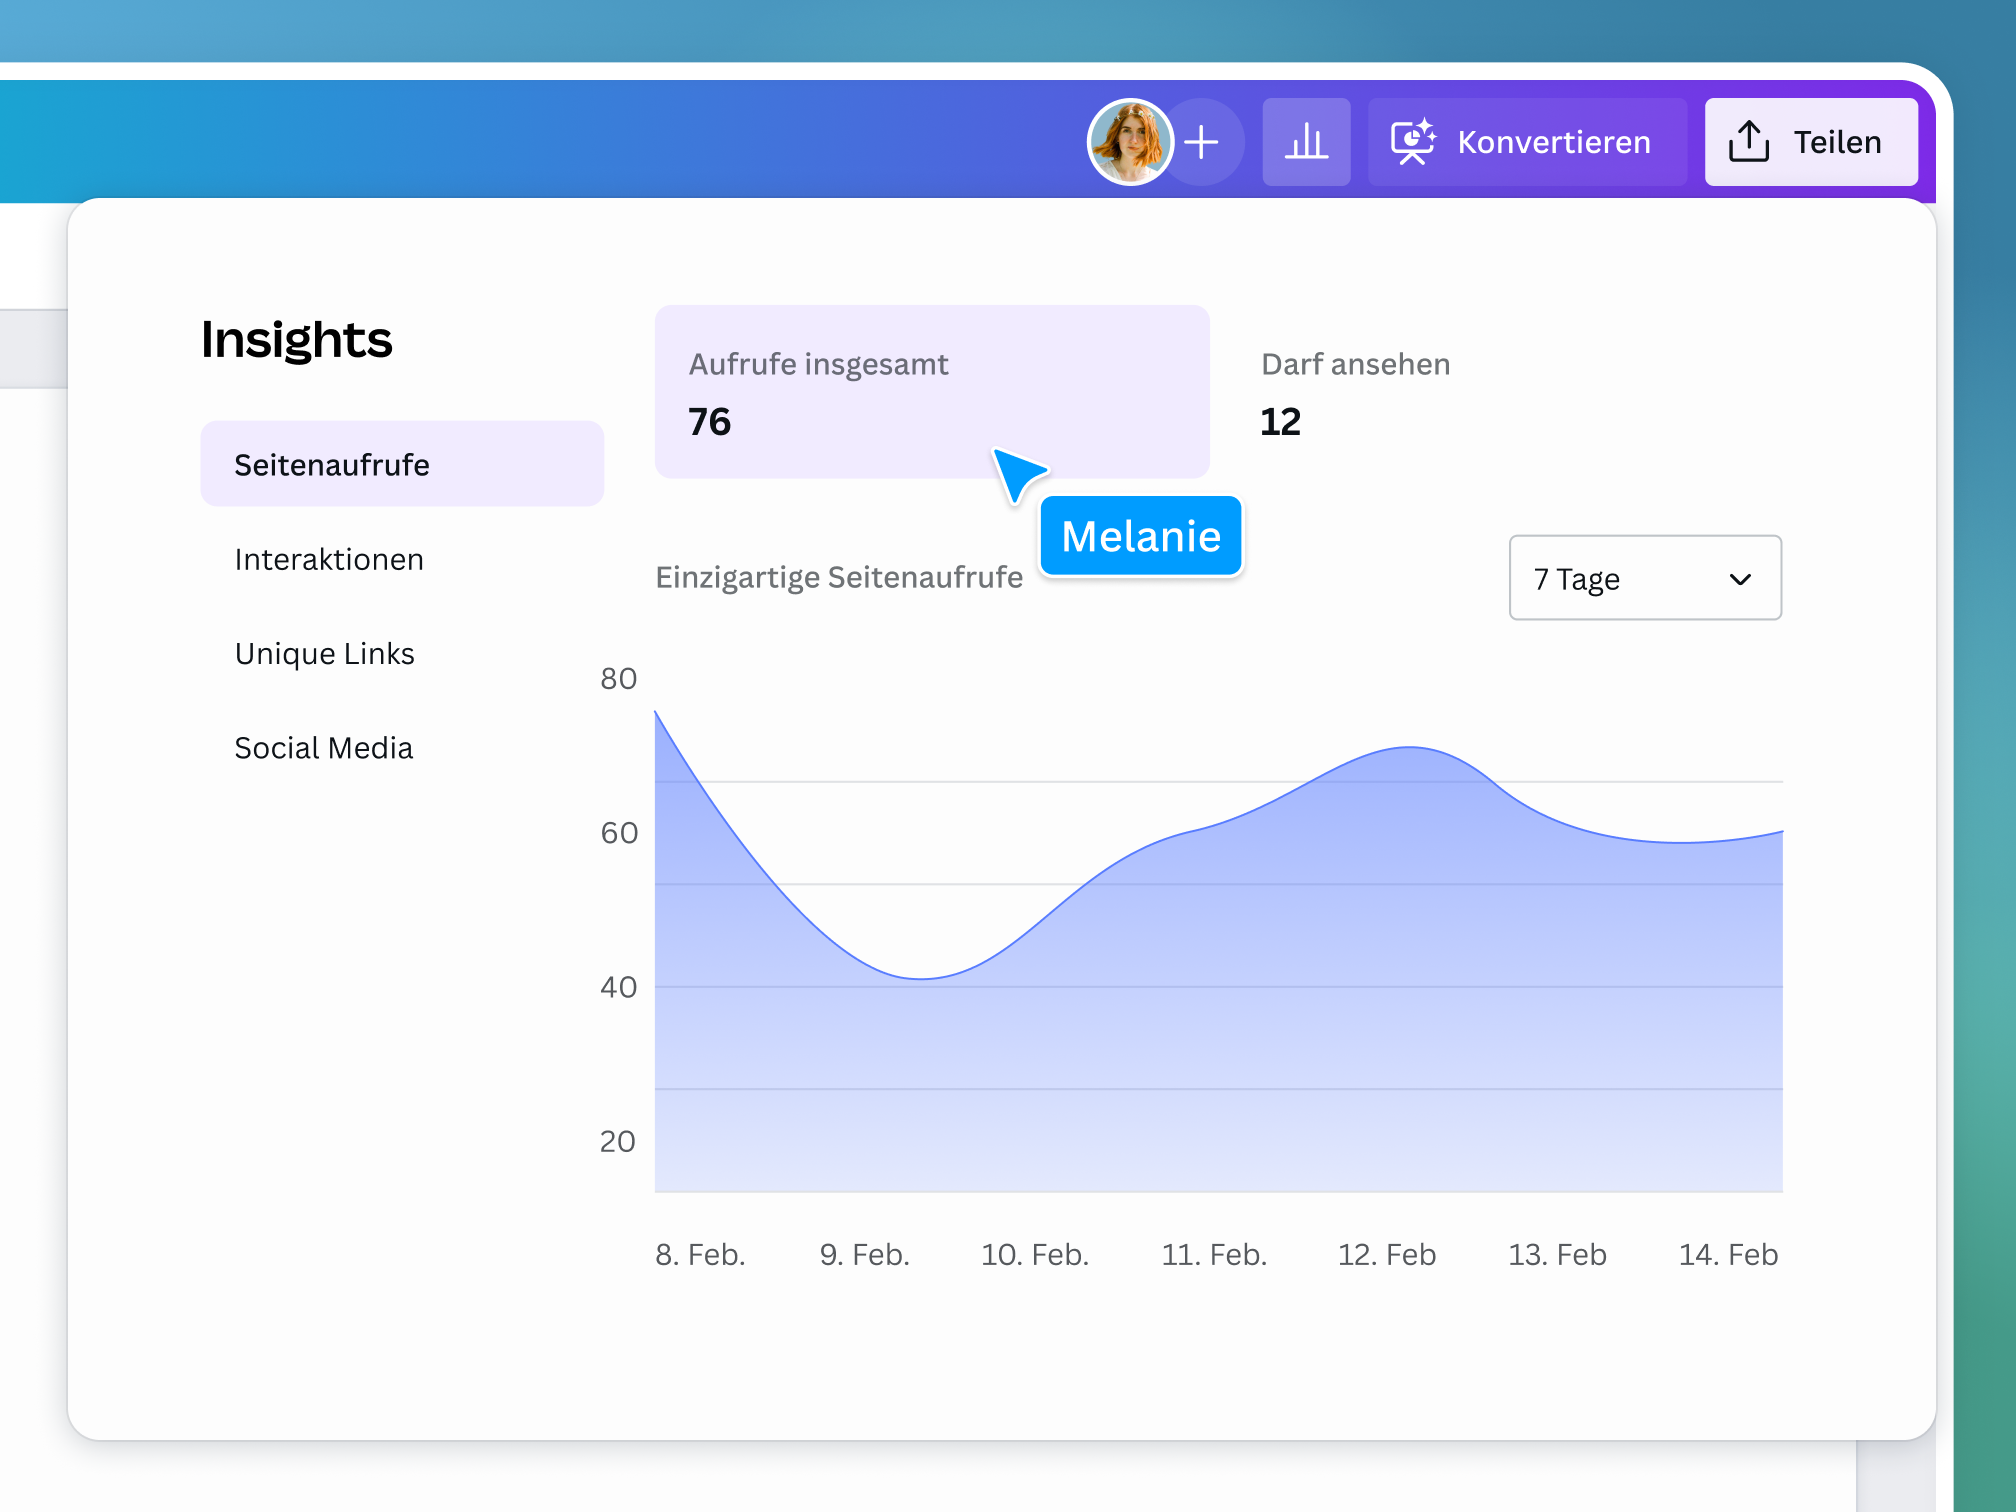The width and height of the screenshot is (2016, 1512).
Task: Click the dropdown chevron in the 7 Tage selector
Action: [x=1740, y=578]
